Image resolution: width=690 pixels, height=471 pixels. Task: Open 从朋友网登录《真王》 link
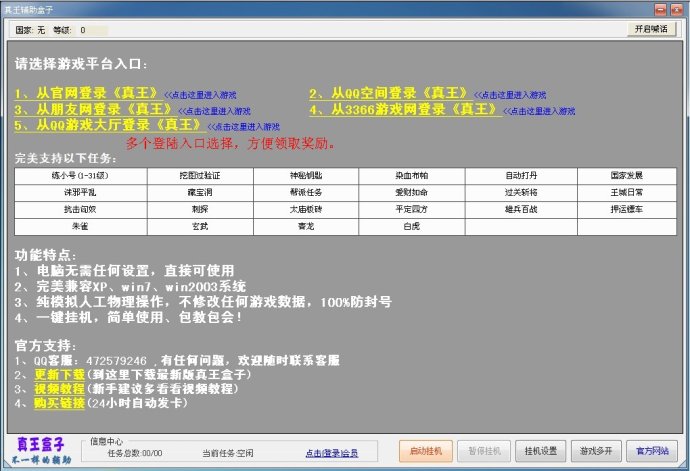tap(94, 109)
